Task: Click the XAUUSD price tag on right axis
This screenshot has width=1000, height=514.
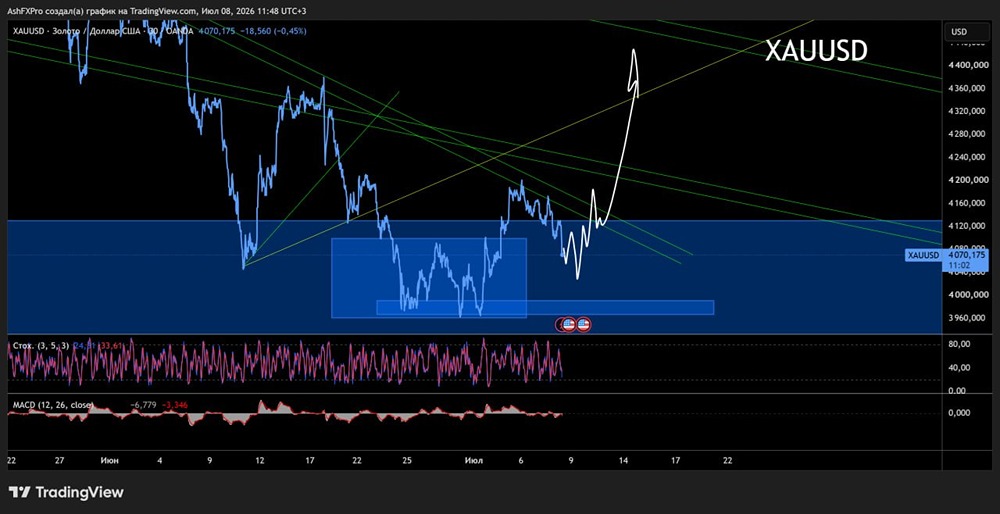Action: point(923,256)
